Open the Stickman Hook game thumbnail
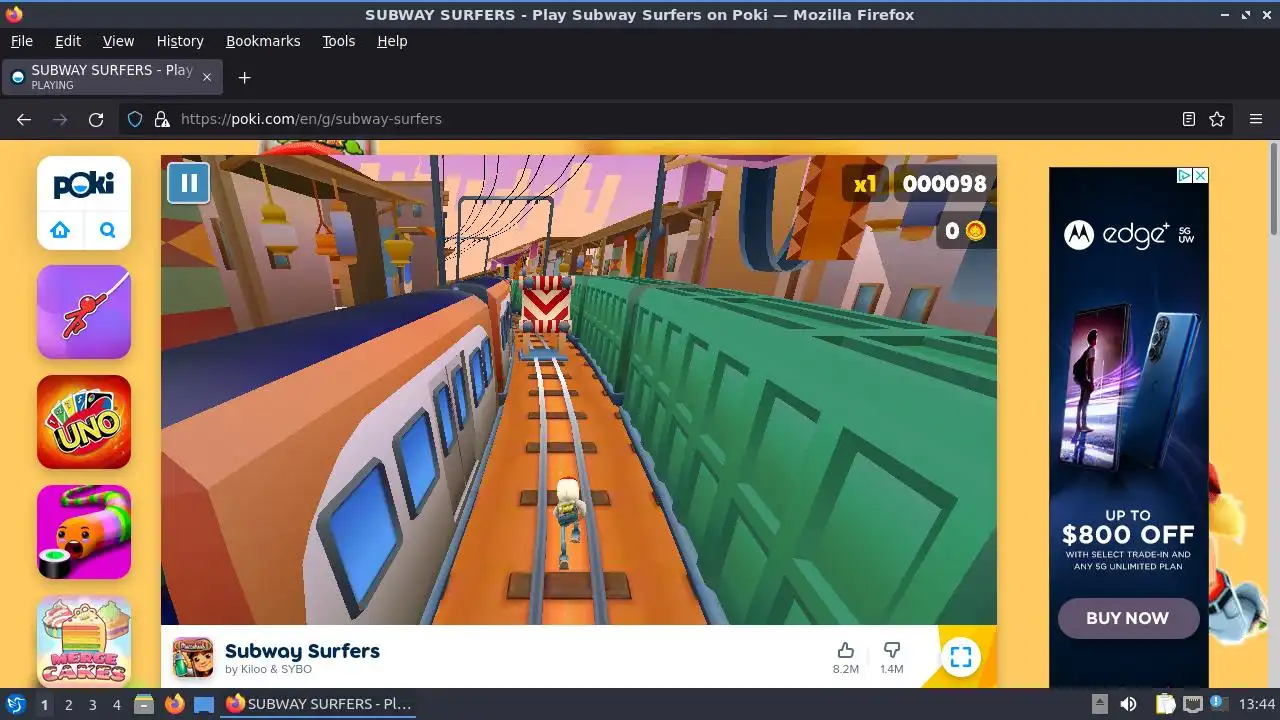 (x=84, y=312)
